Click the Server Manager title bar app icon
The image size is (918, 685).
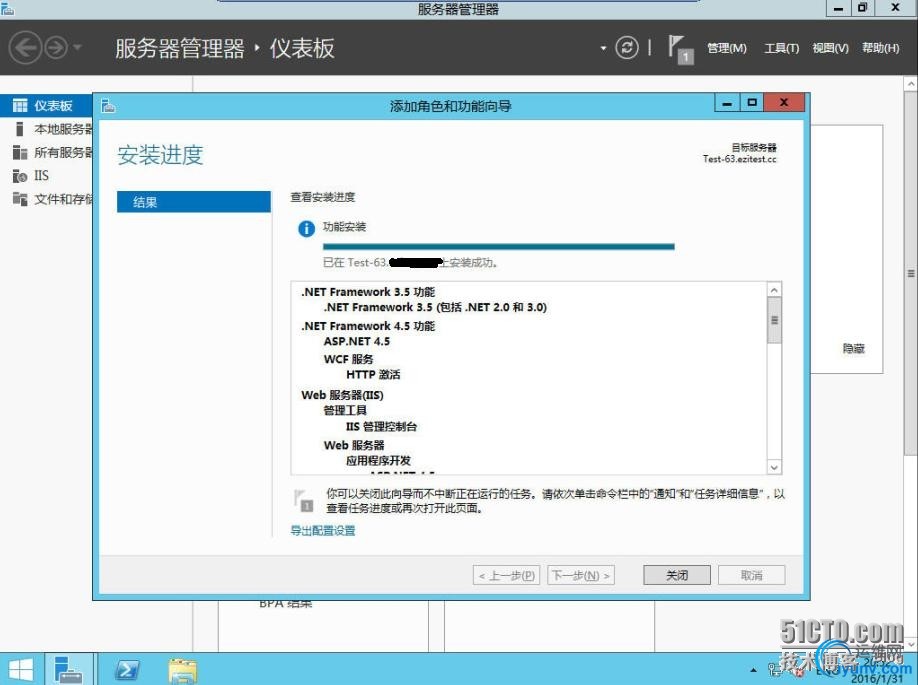coord(8,8)
